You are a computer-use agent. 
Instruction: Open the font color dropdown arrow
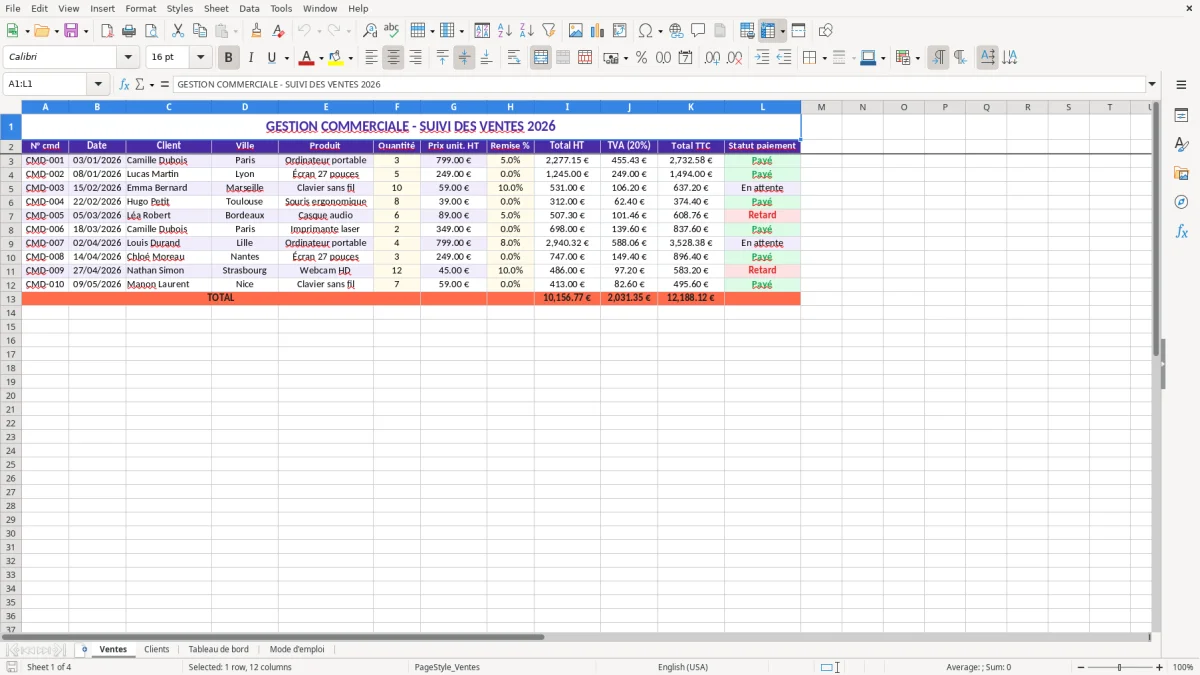pyautogui.click(x=321, y=58)
